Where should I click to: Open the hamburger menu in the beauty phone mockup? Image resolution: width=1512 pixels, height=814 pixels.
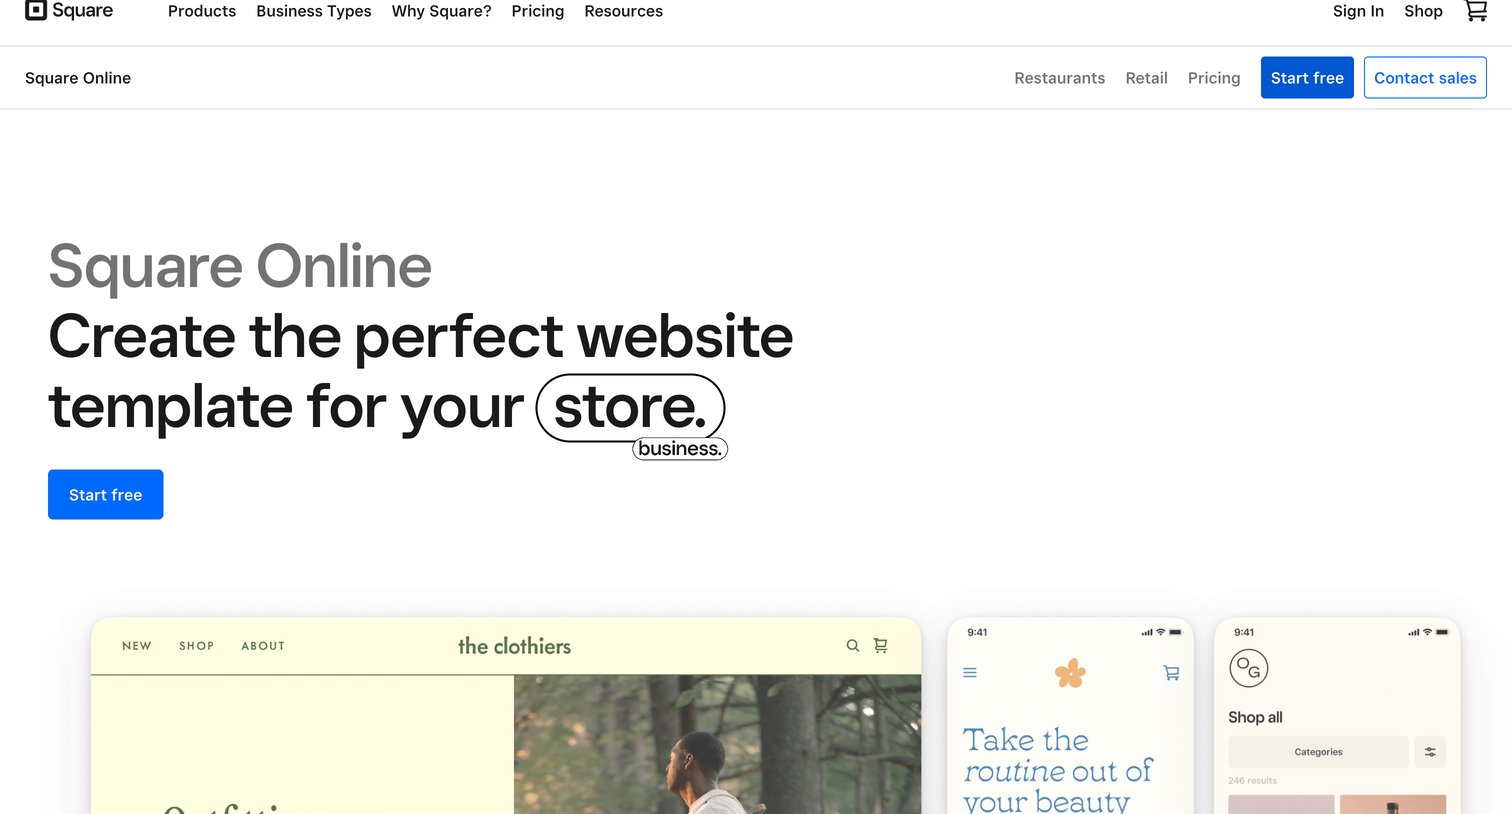point(970,673)
